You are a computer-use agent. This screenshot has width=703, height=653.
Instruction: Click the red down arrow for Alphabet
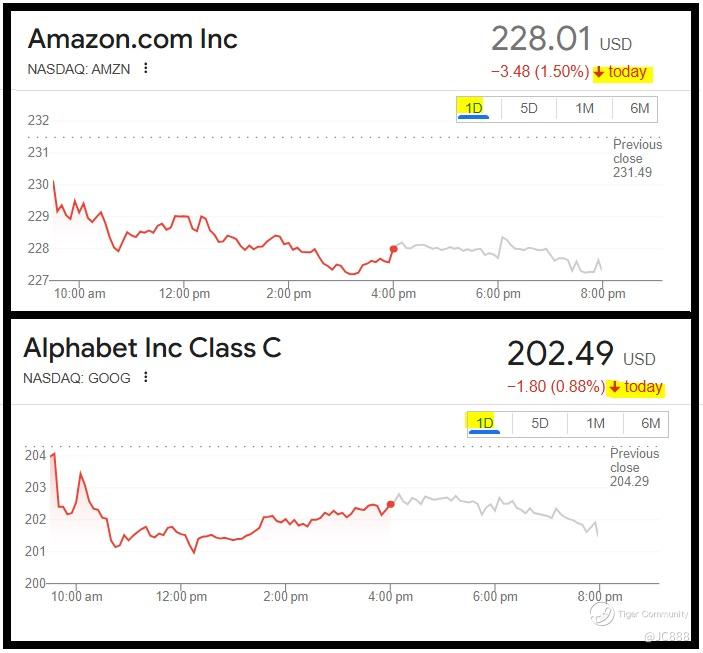click(x=614, y=387)
